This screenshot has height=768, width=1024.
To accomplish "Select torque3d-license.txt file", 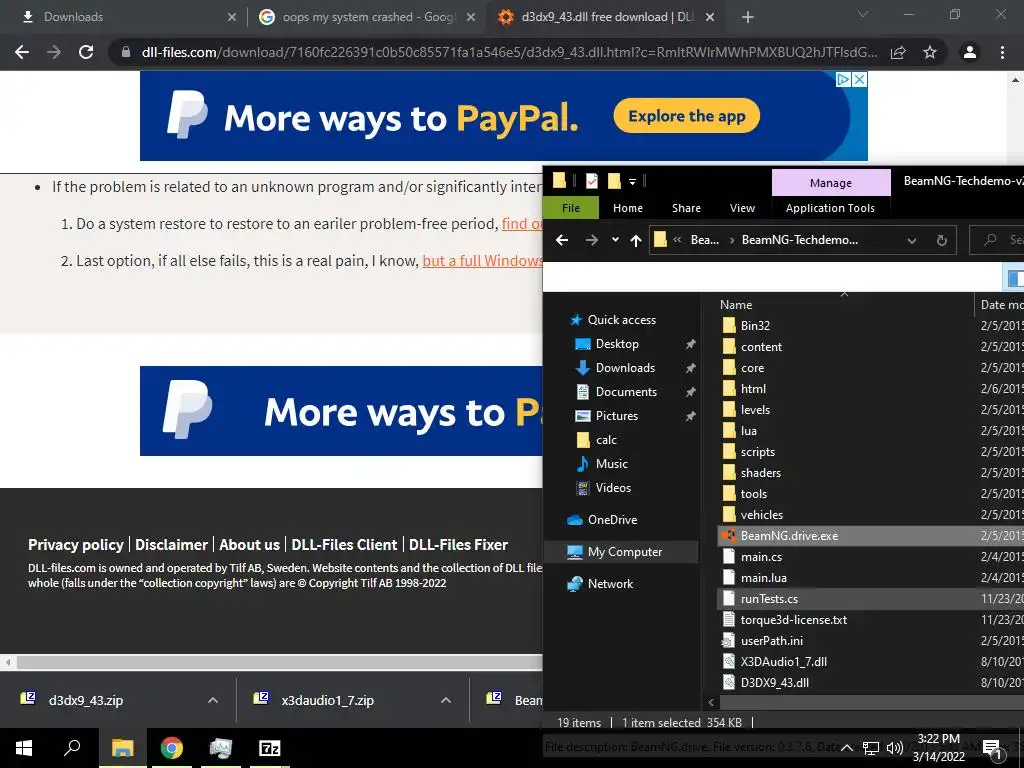I will tap(793, 620).
